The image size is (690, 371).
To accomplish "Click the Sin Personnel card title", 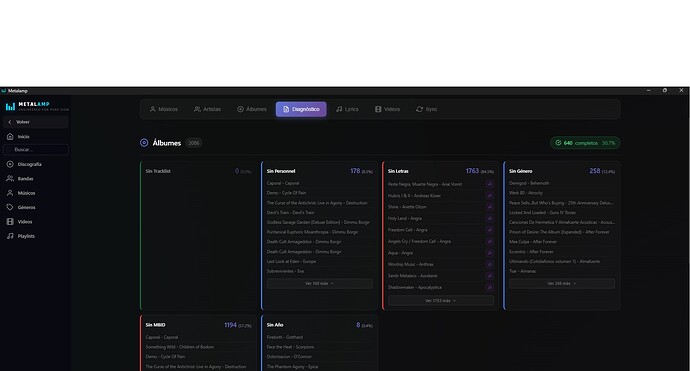I will [281, 171].
